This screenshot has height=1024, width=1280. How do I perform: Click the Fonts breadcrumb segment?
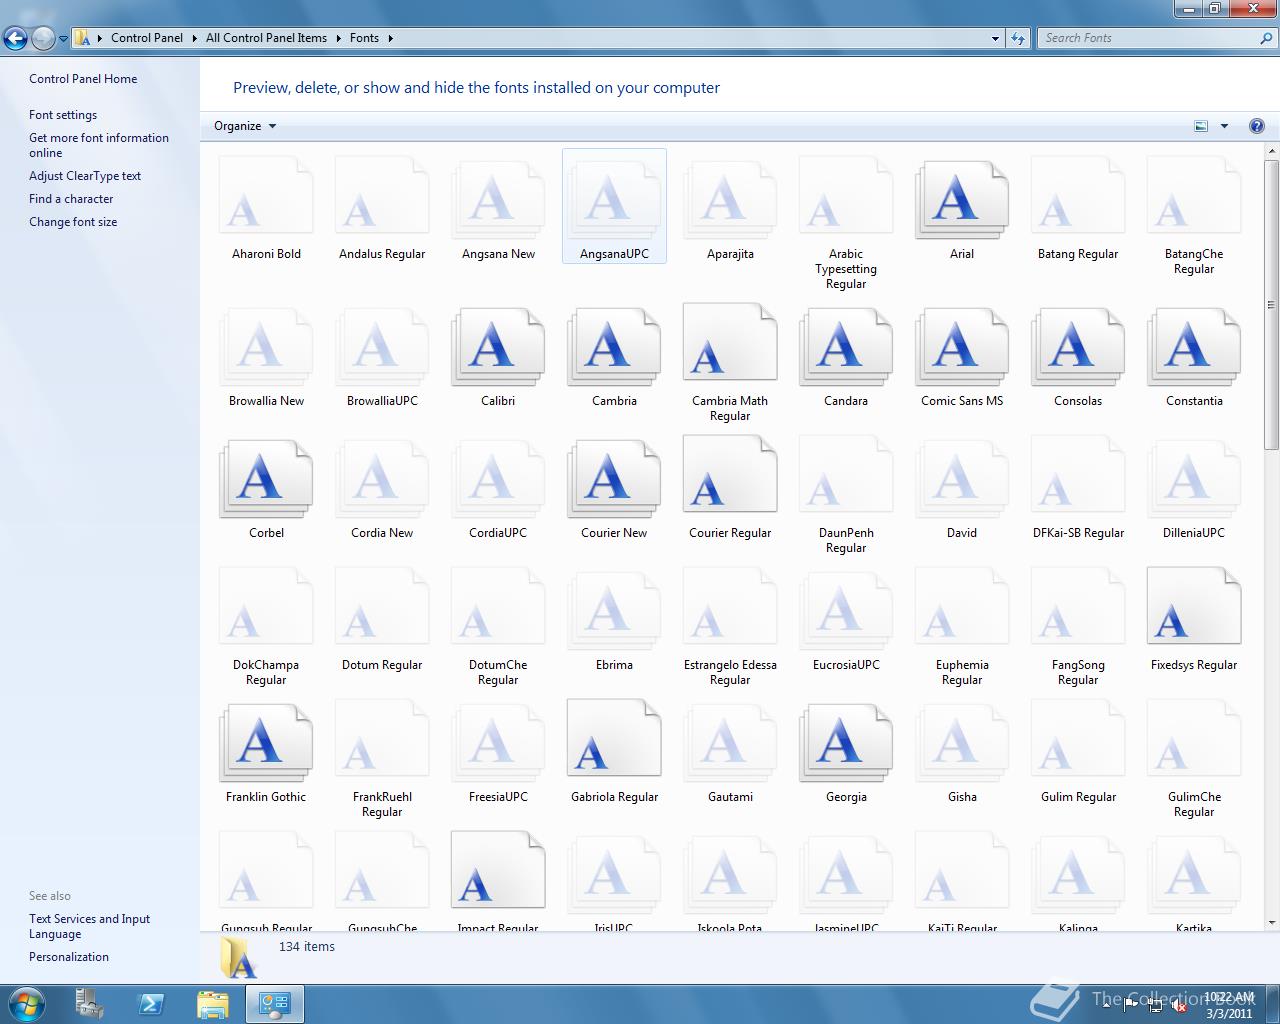click(x=364, y=38)
